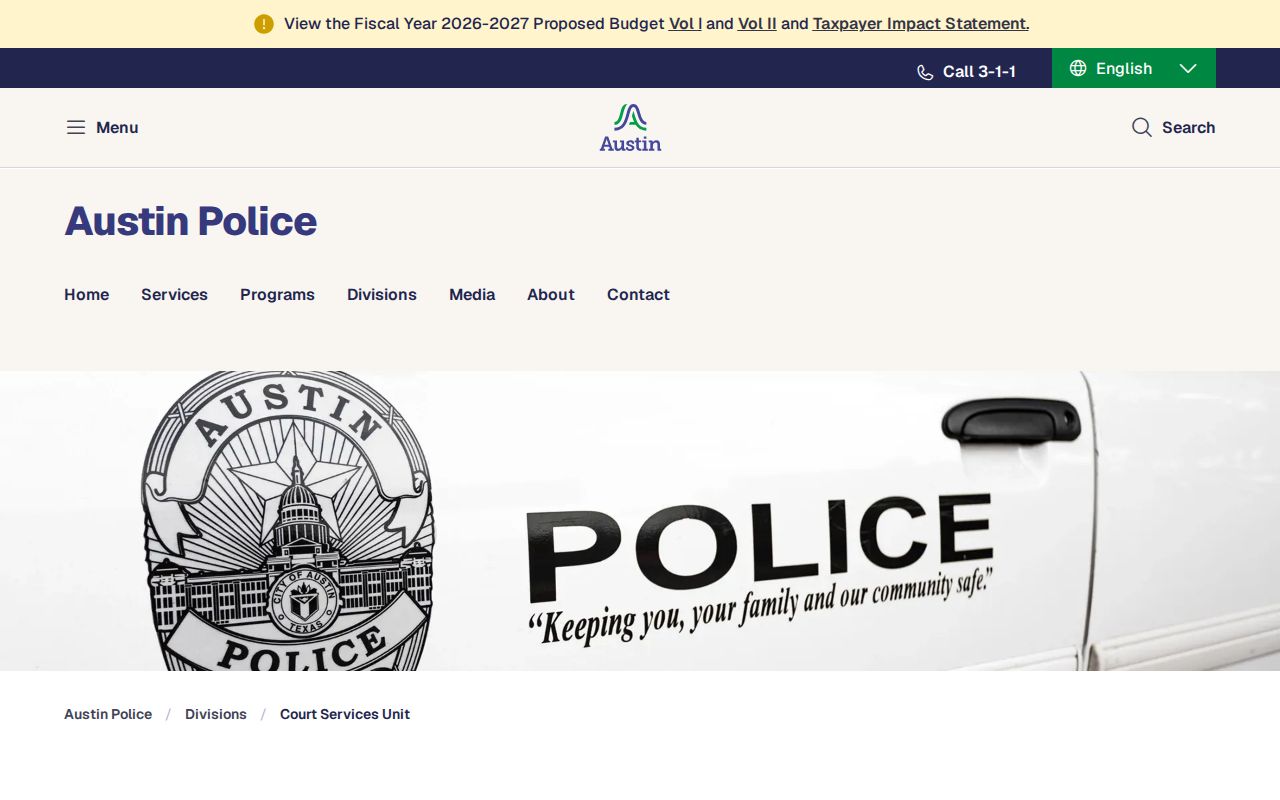
Task: Open the Home nav item
Action: pyautogui.click(x=87, y=294)
